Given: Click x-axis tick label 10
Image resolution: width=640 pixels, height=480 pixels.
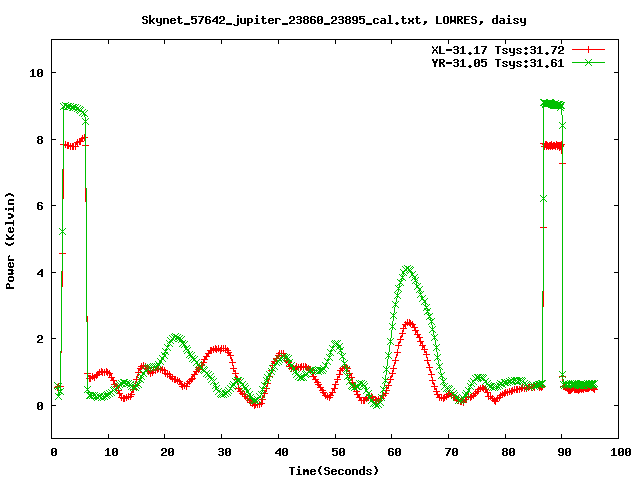Looking at the screenshot, I should (111, 452).
